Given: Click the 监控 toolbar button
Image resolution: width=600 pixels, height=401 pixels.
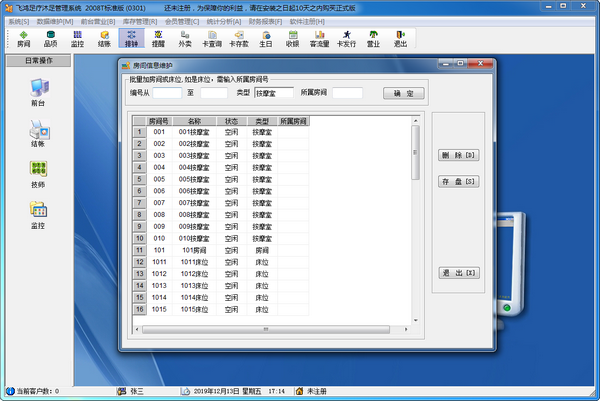Looking at the screenshot, I should [77, 39].
